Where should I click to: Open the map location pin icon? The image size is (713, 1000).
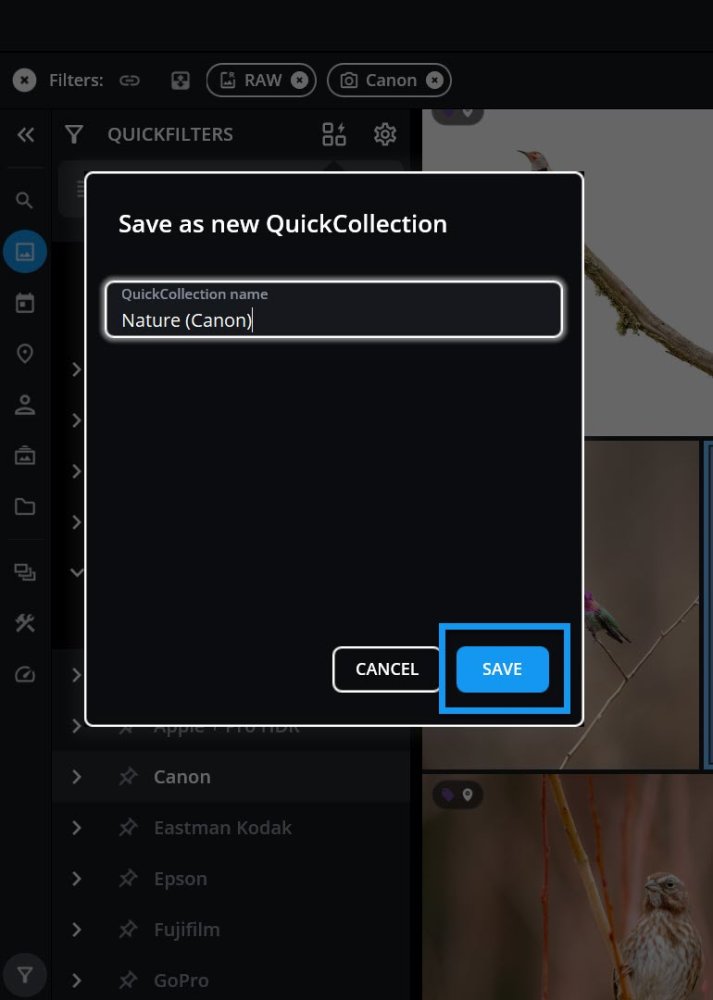pos(25,353)
